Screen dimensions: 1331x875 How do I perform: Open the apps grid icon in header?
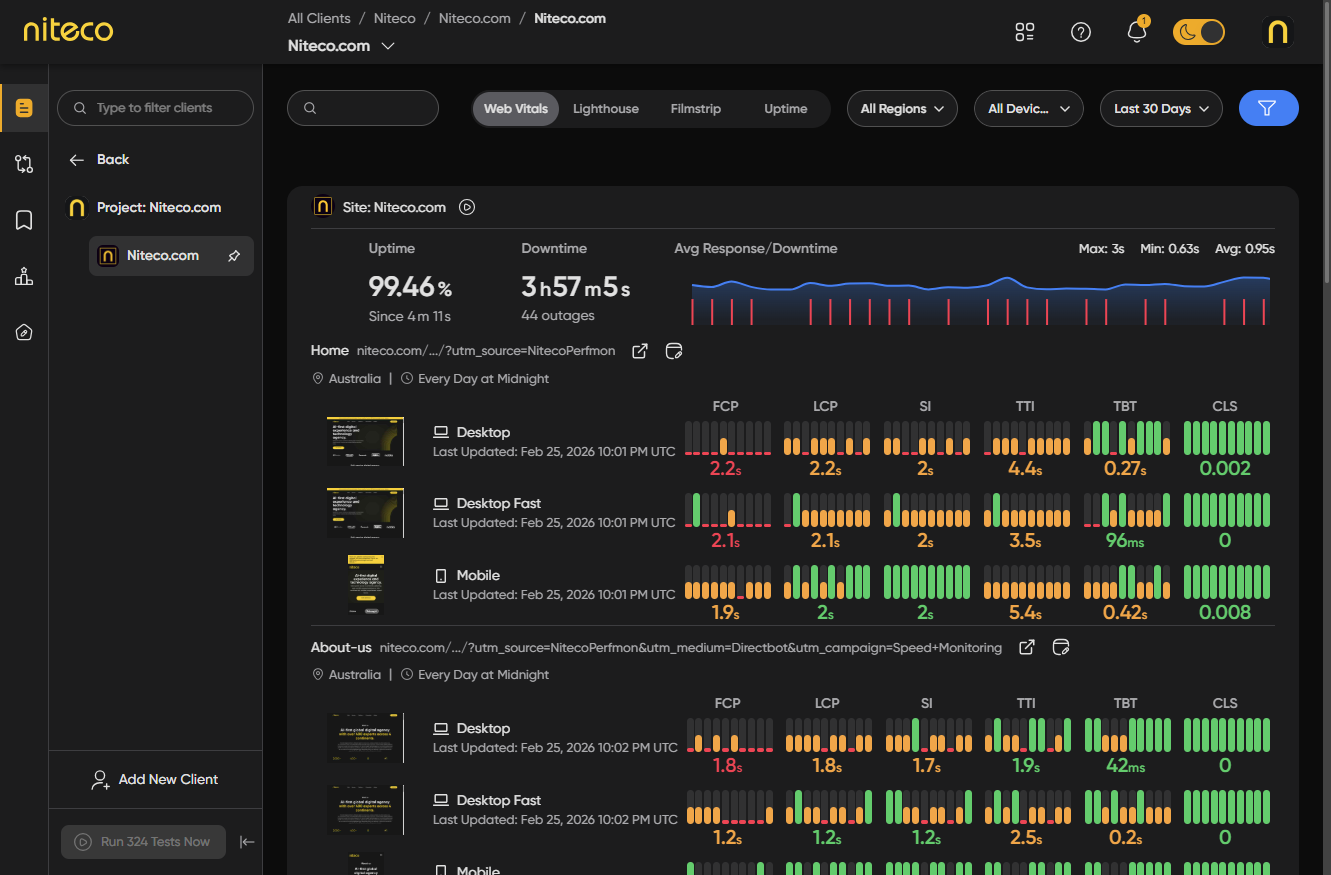pos(1024,32)
